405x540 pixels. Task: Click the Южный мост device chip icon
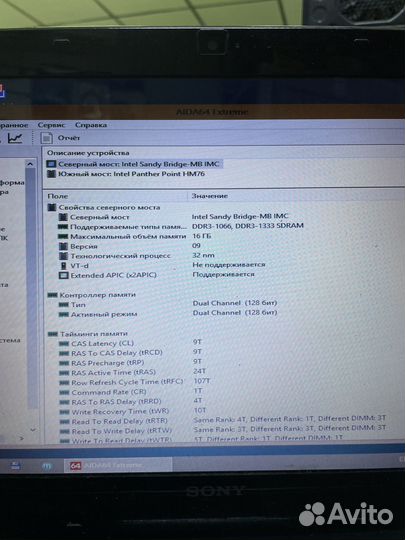click(51, 174)
